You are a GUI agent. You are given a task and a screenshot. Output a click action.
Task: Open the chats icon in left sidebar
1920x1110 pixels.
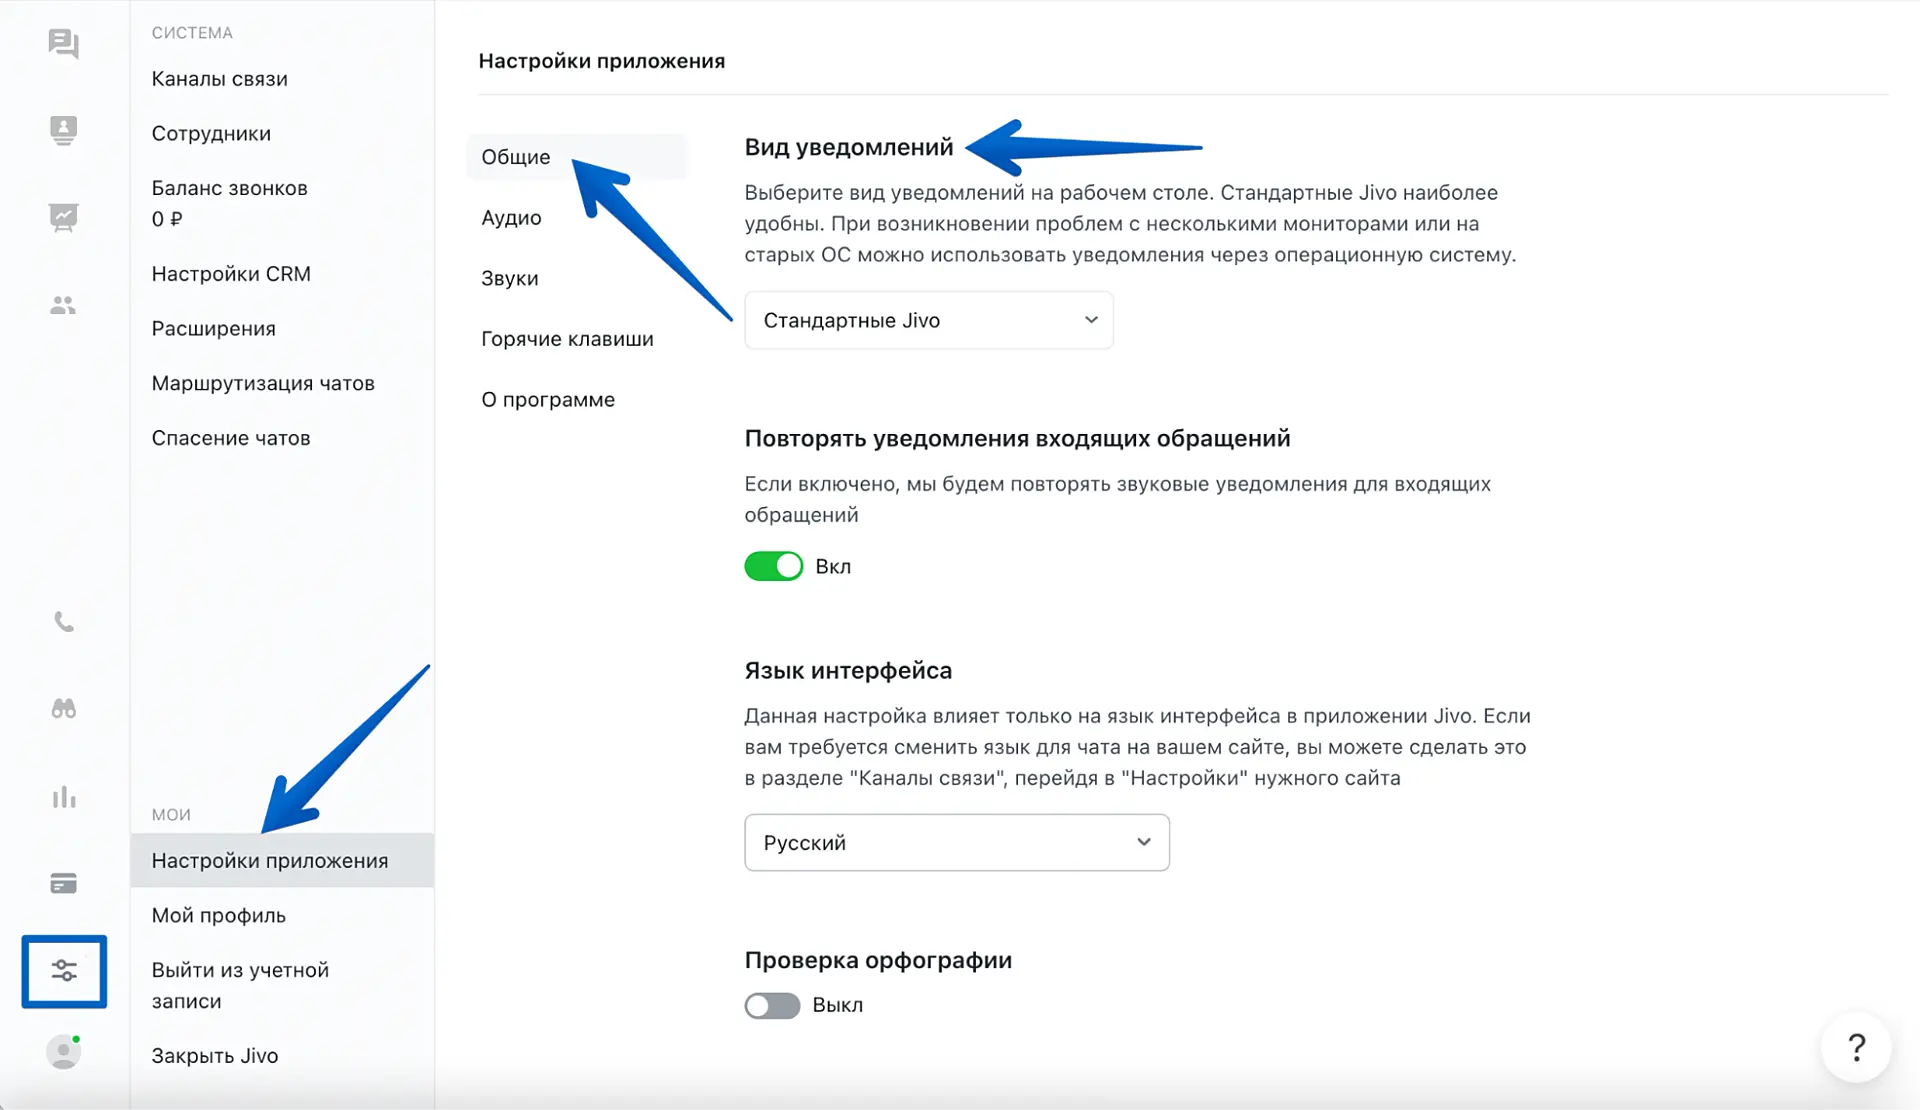(63, 44)
